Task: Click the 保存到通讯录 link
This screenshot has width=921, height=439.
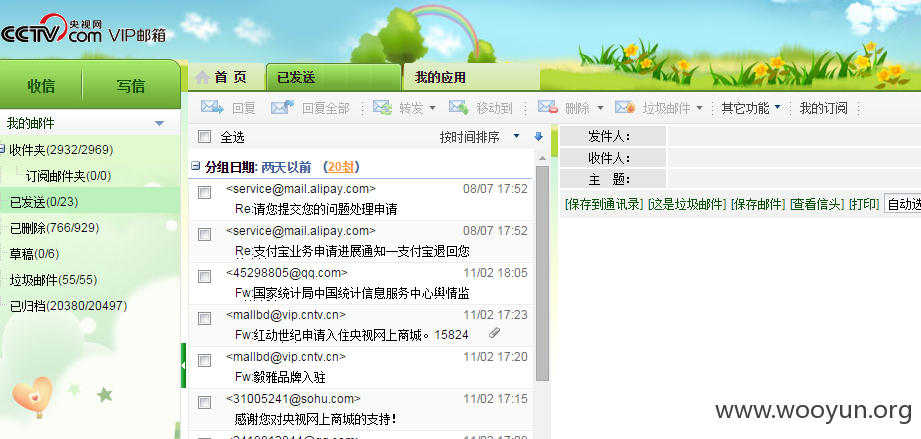Action: [x=604, y=205]
